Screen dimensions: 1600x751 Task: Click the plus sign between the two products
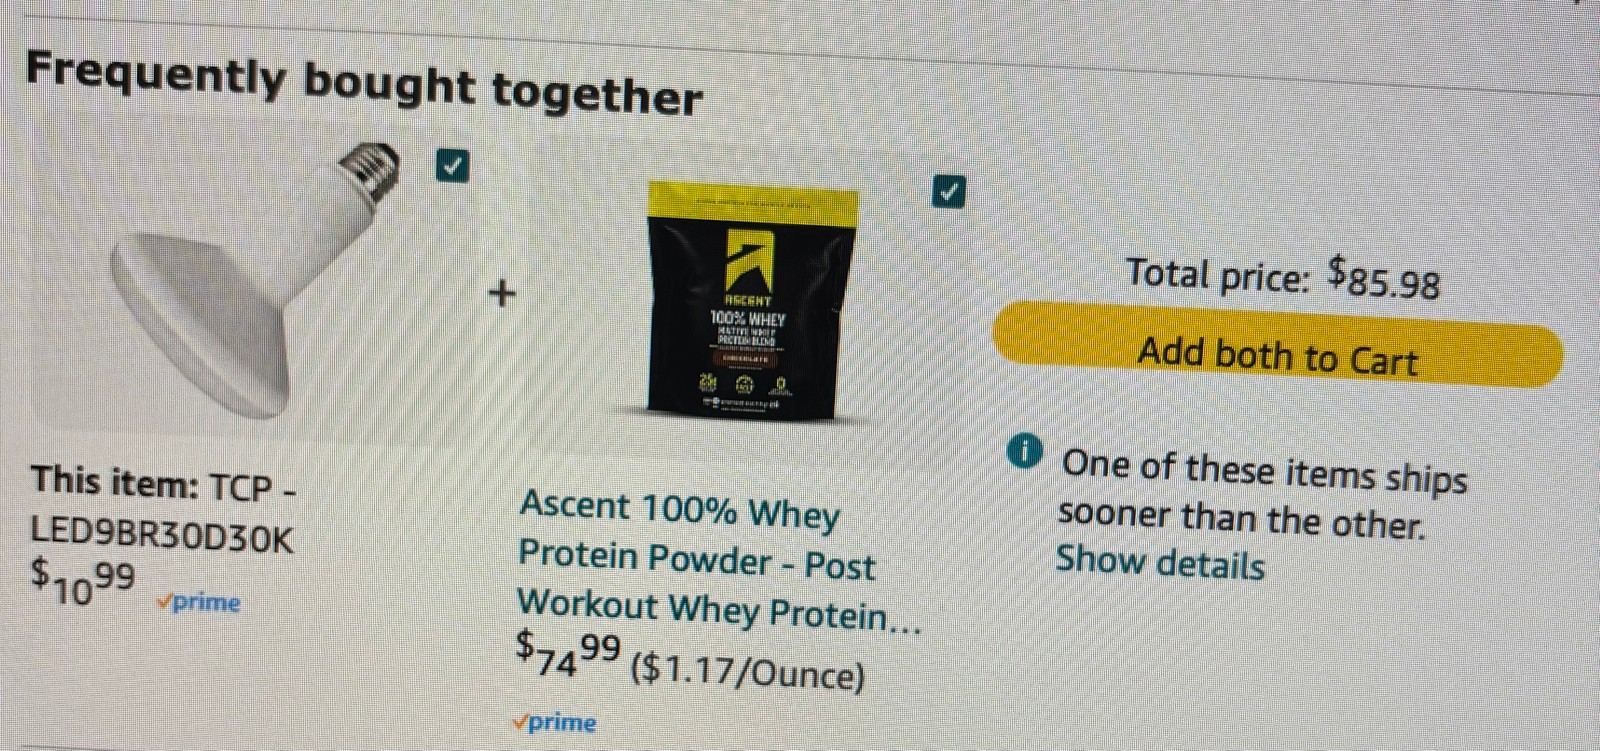coord(503,293)
